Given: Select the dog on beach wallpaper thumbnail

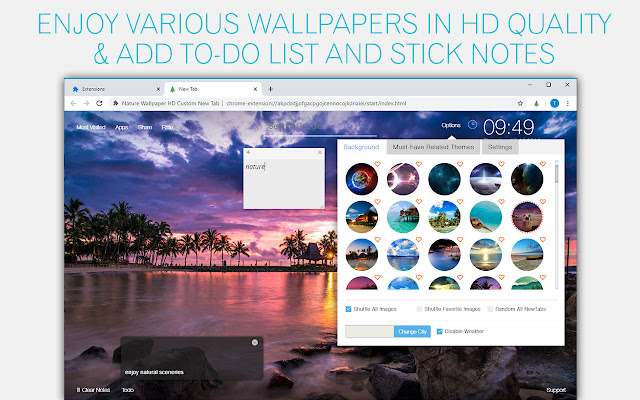Looking at the screenshot, I should tap(527, 217).
